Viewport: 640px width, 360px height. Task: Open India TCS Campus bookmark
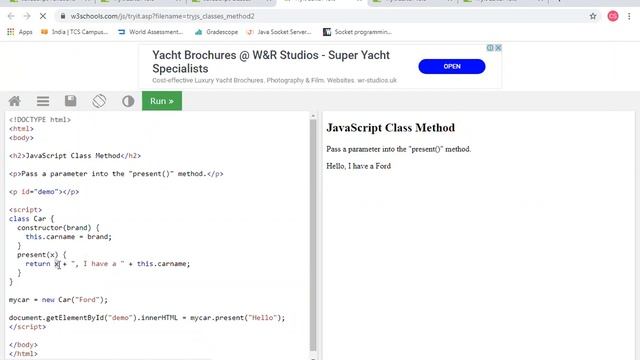click(74, 32)
